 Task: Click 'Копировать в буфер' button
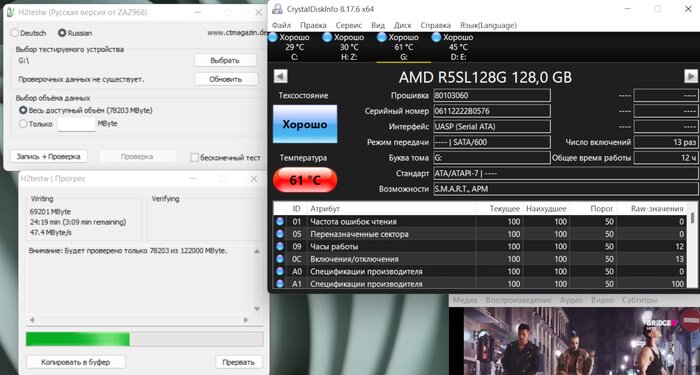coord(75,362)
